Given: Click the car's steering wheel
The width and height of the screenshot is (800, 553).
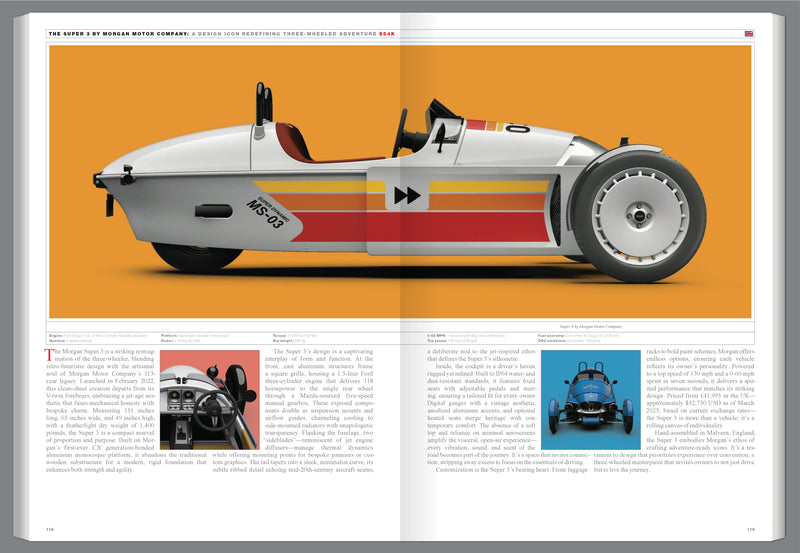Looking at the screenshot, I should (x=401, y=132).
